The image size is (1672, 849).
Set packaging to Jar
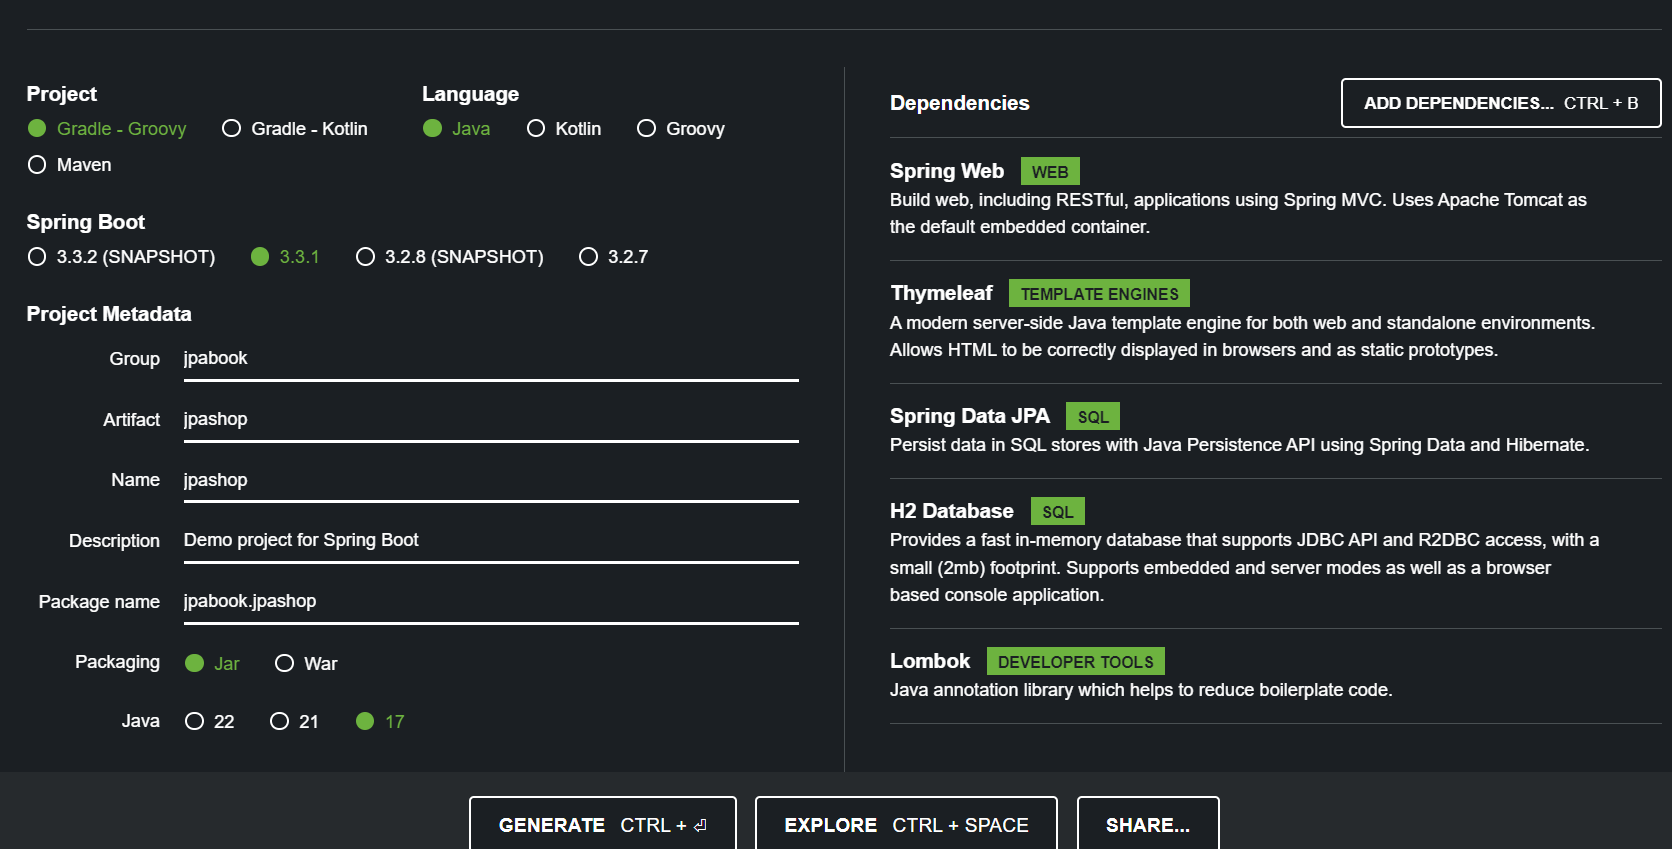212,664
